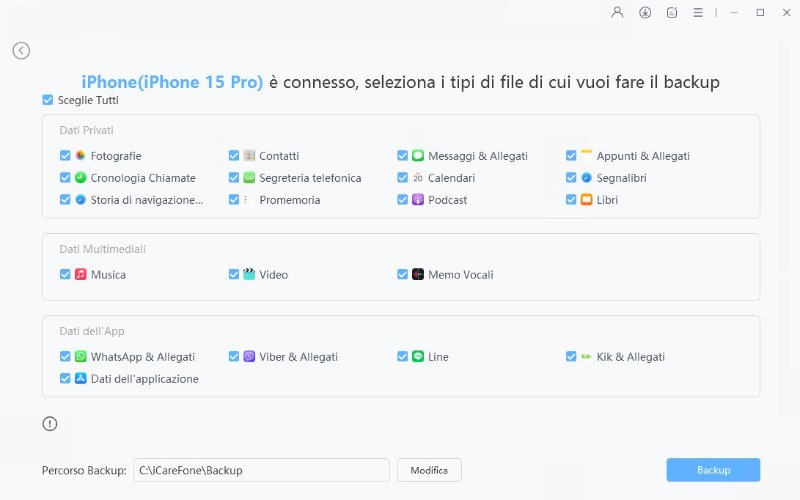Click the Percorso Backup path field

click(x=260, y=470)
